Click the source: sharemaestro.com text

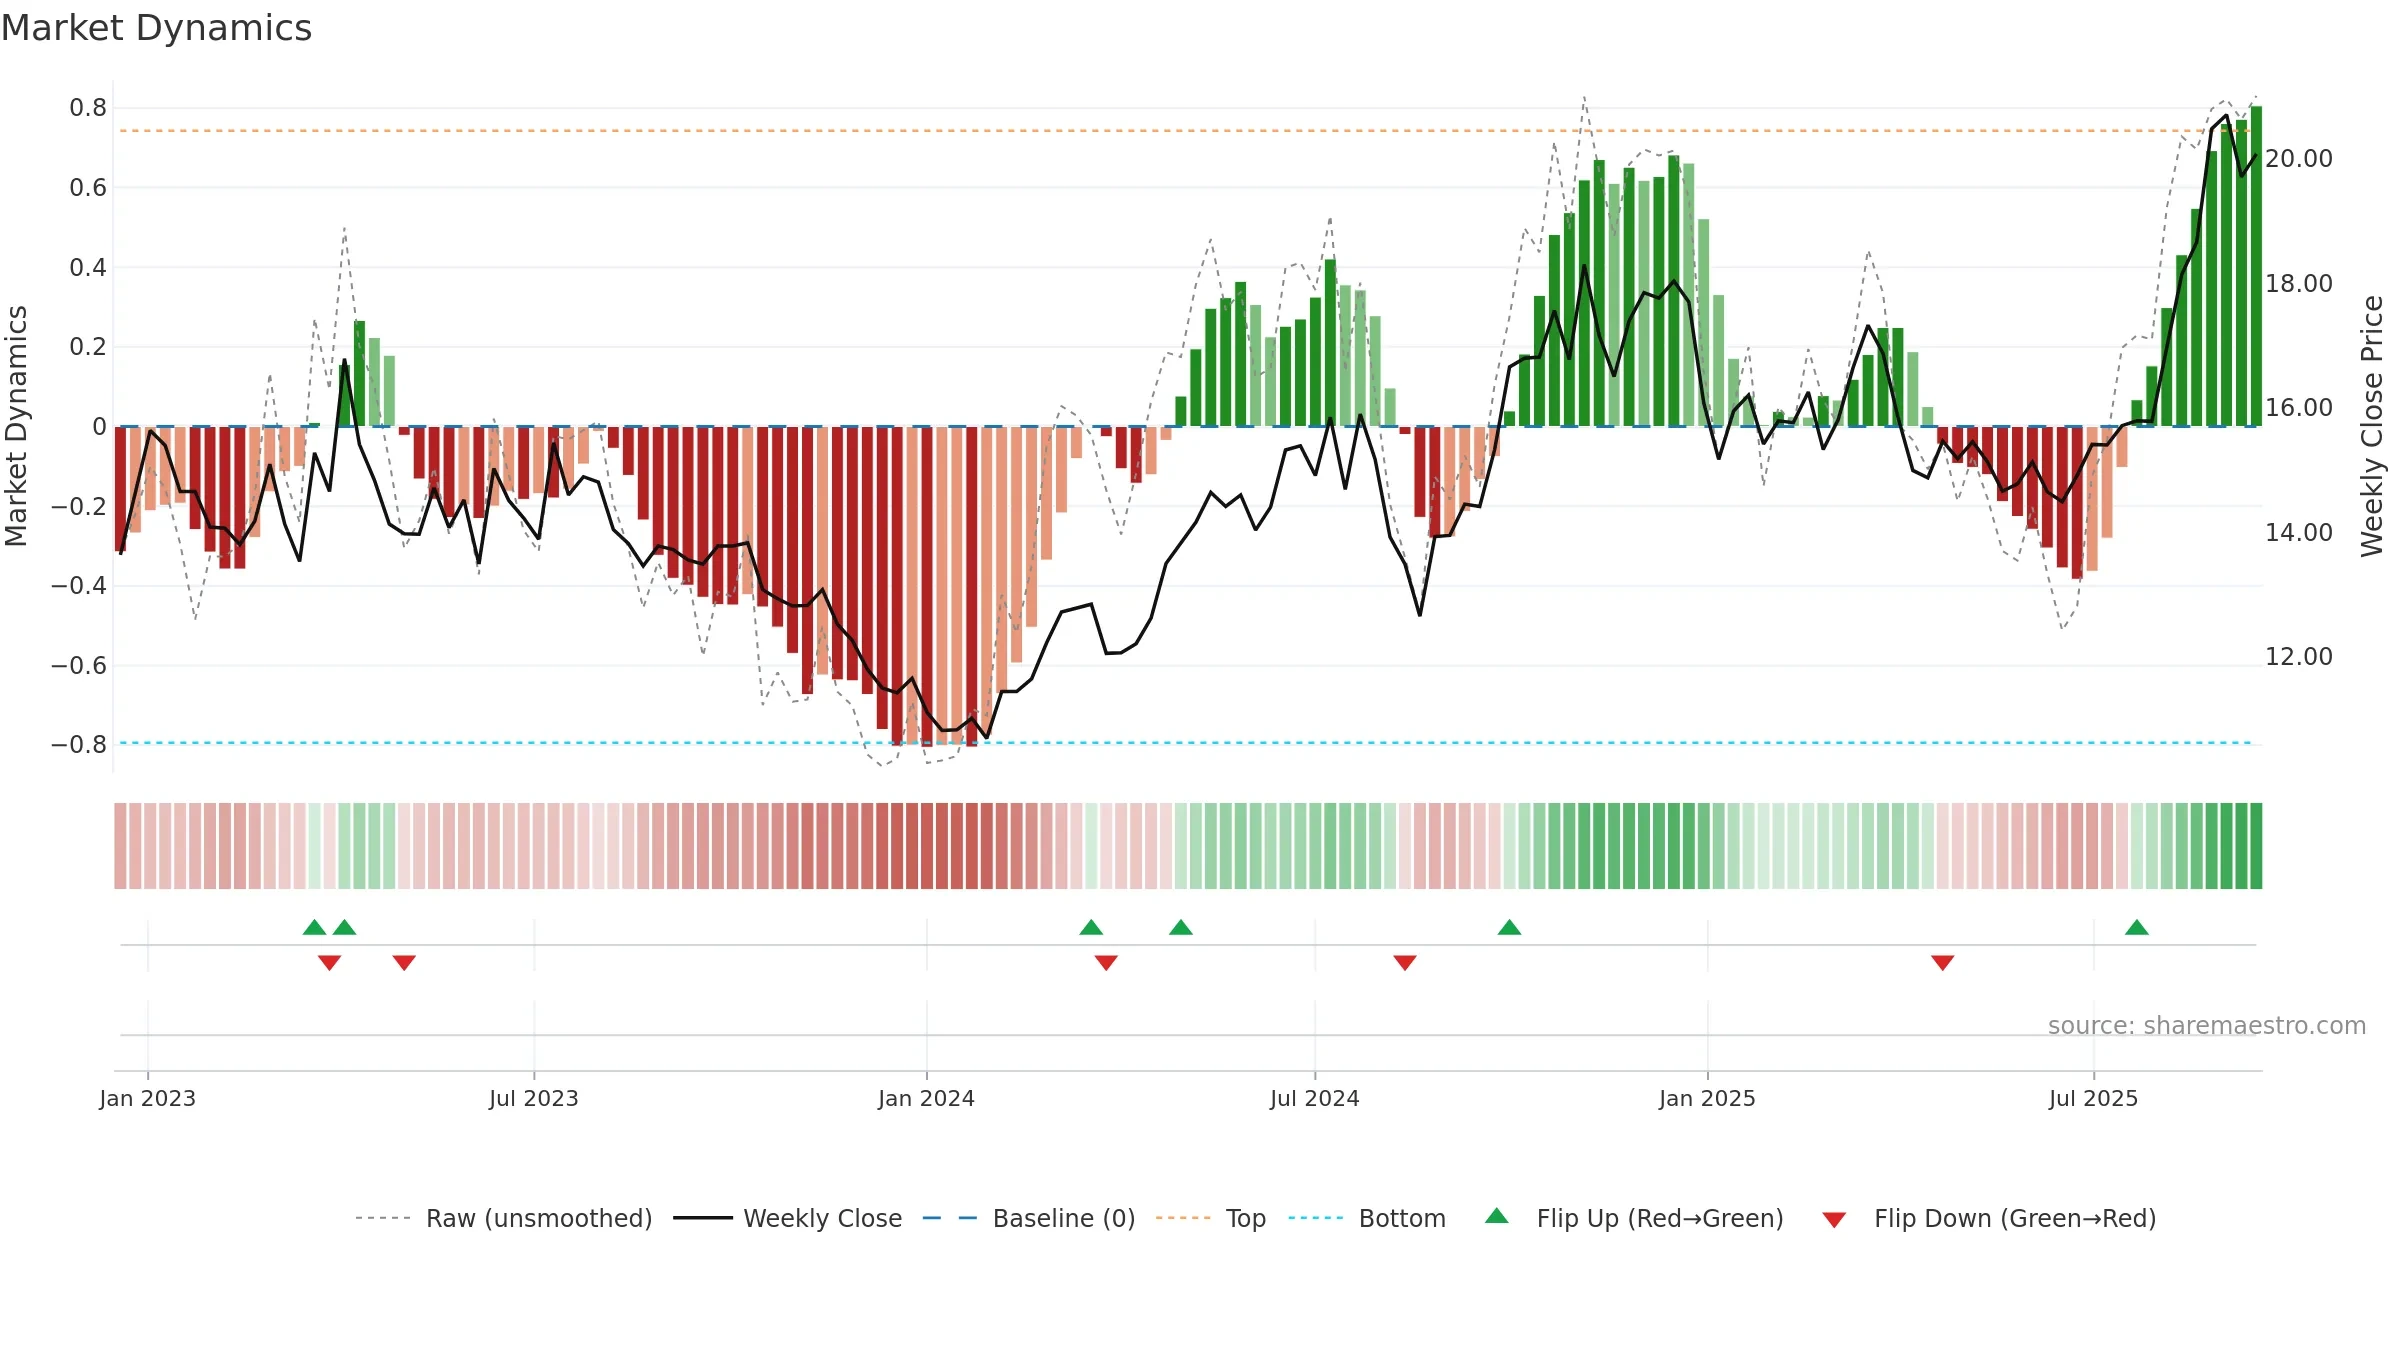coord(2207,1025)
